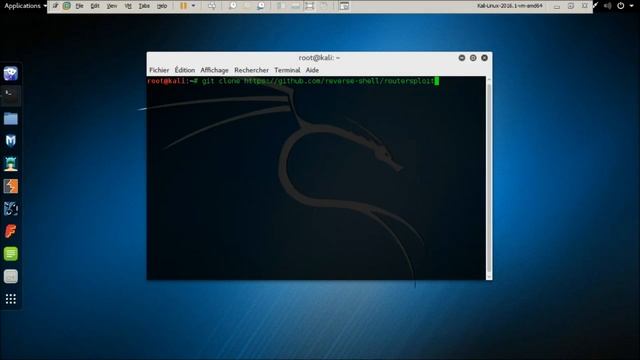Open Armitage from the dock
The height and width of the screenshot is (360, 640).
[11, 164]
